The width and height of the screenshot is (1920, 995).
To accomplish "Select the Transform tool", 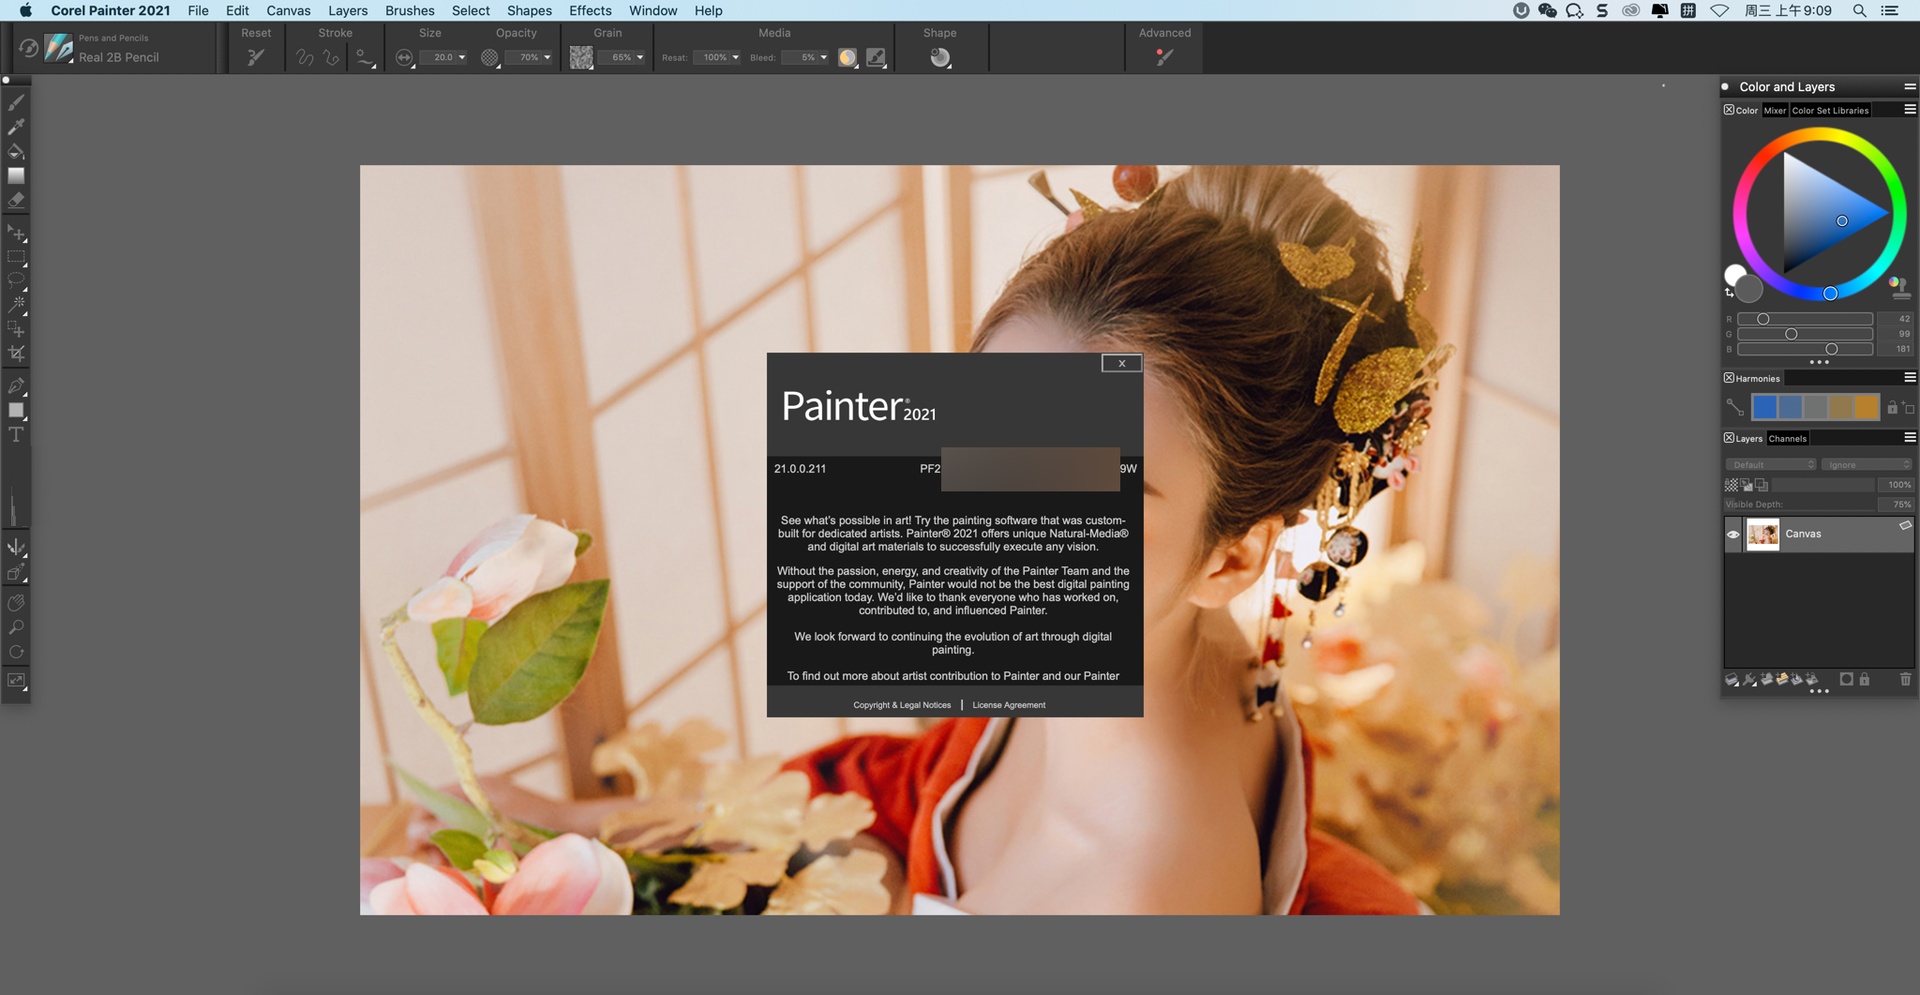I will [16, 328].
